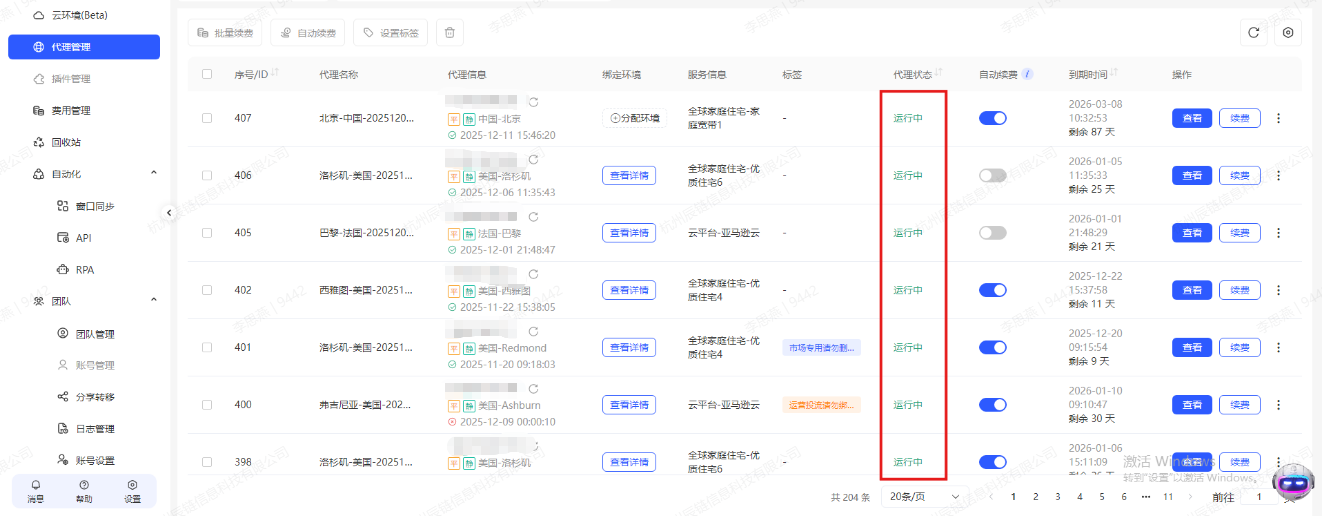
Task: Click the trash delete icon in toolbar
Action: (x=449, y=33)
